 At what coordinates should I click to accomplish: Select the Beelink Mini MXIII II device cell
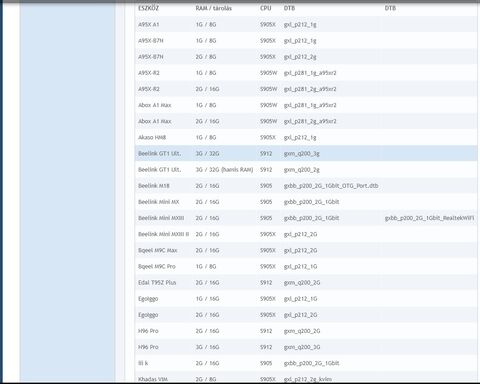click(x=164, y=234)
